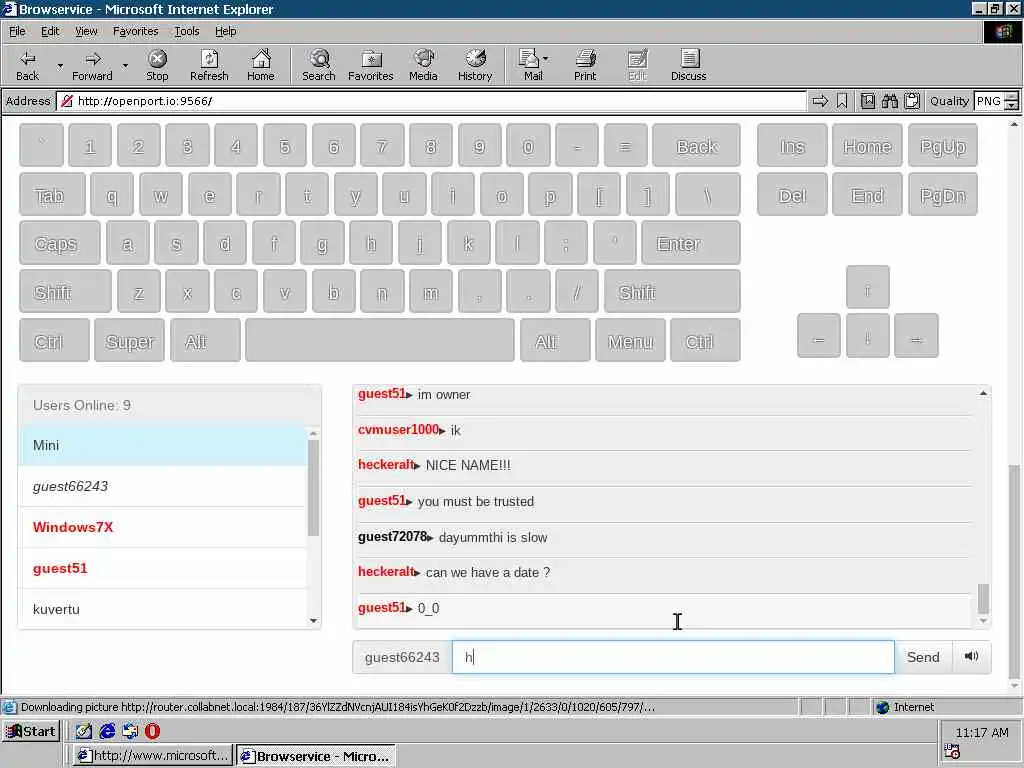Open the Mail button dropdown arrow
The width and height of the screenshot is (1024, 768).
(x=546, y=59)
